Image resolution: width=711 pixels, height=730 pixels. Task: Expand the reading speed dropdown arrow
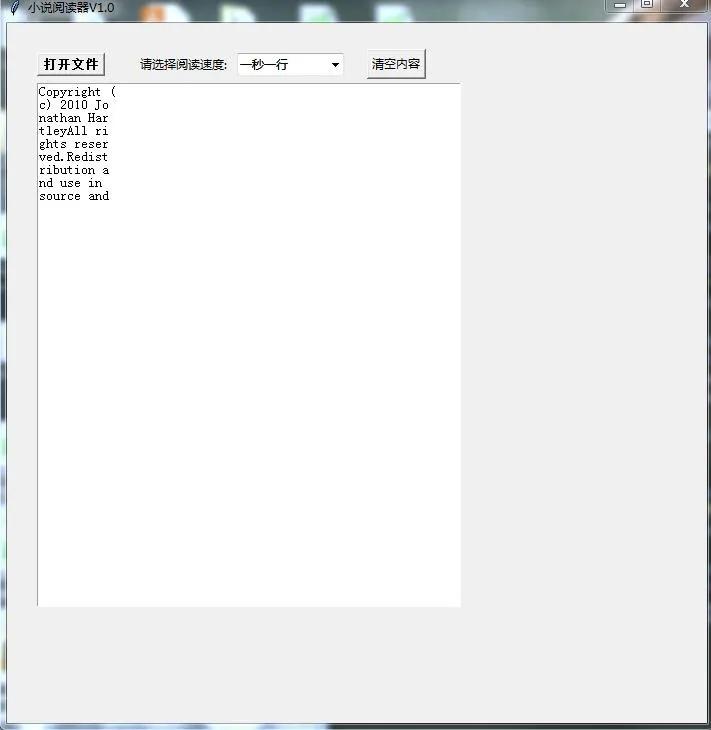[335, 65]
